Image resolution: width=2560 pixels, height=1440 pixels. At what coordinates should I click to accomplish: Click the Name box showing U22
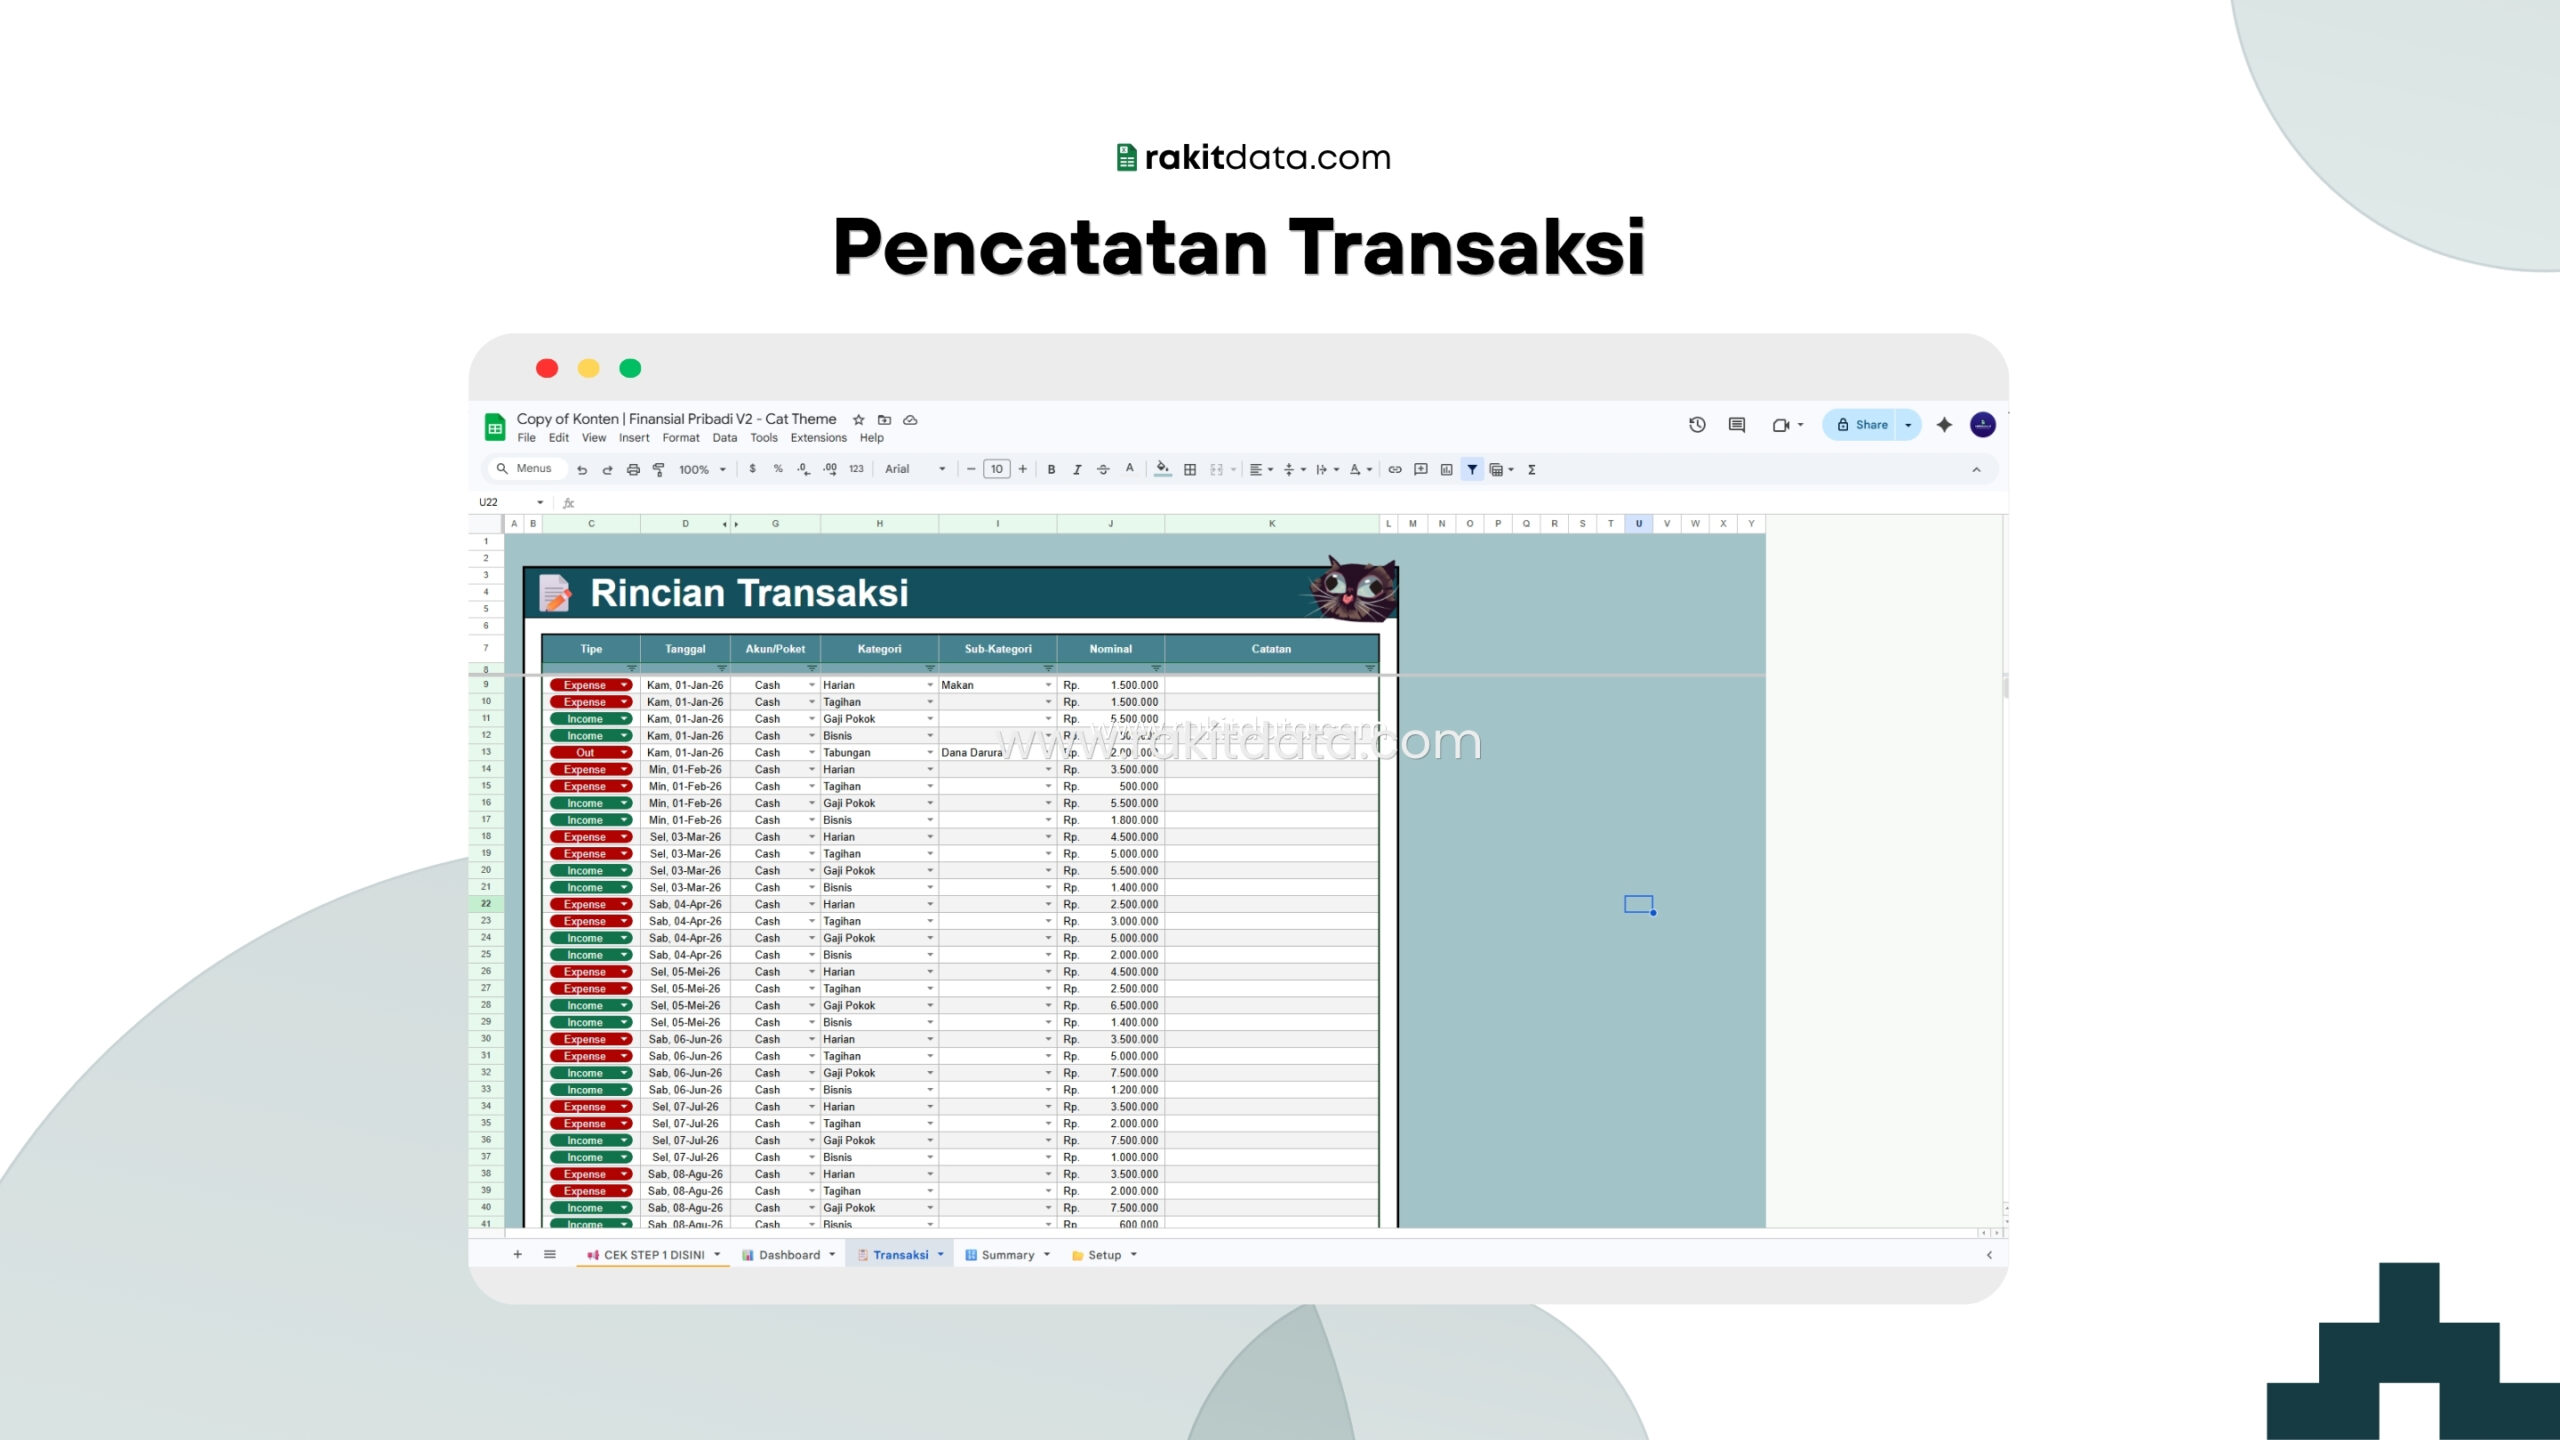[510, 502]
